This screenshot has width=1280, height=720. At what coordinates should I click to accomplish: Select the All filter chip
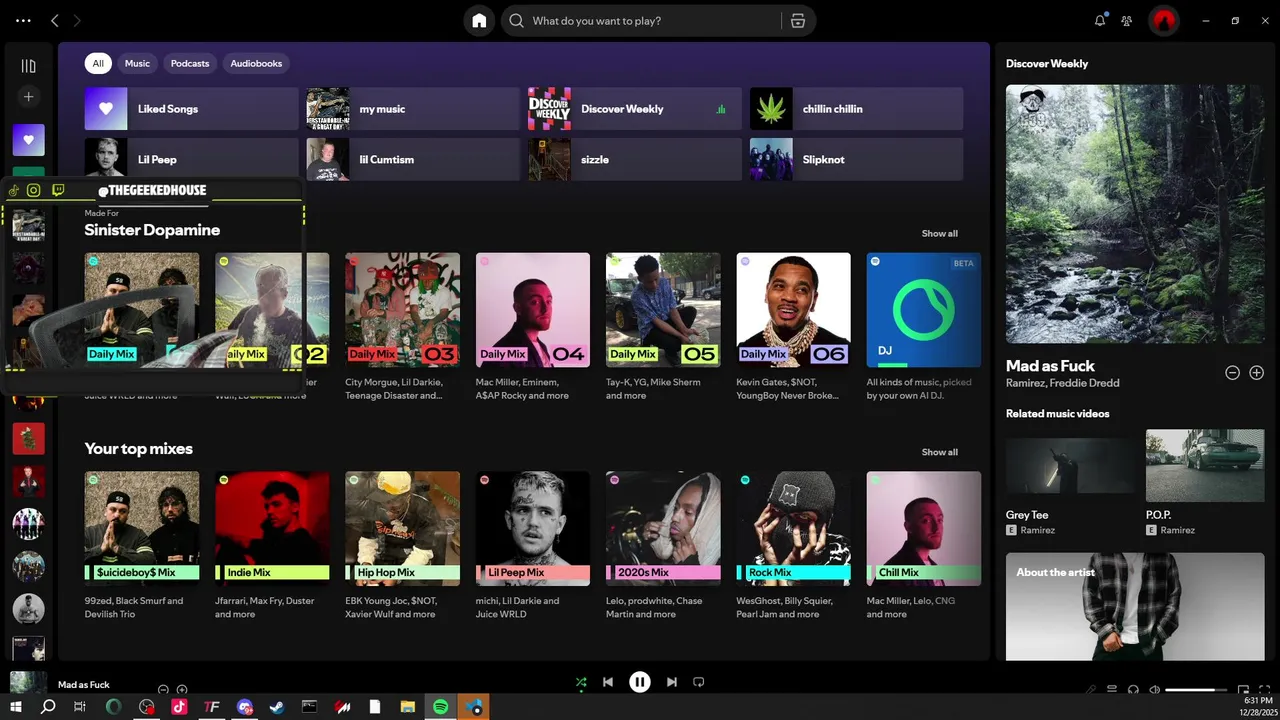[98, 63]
